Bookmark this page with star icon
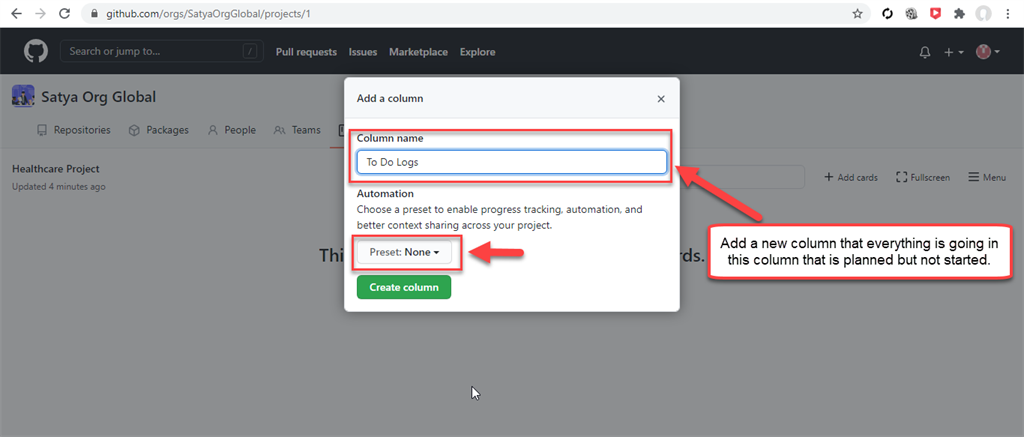Screen dimensions: 1024x437 857,14
